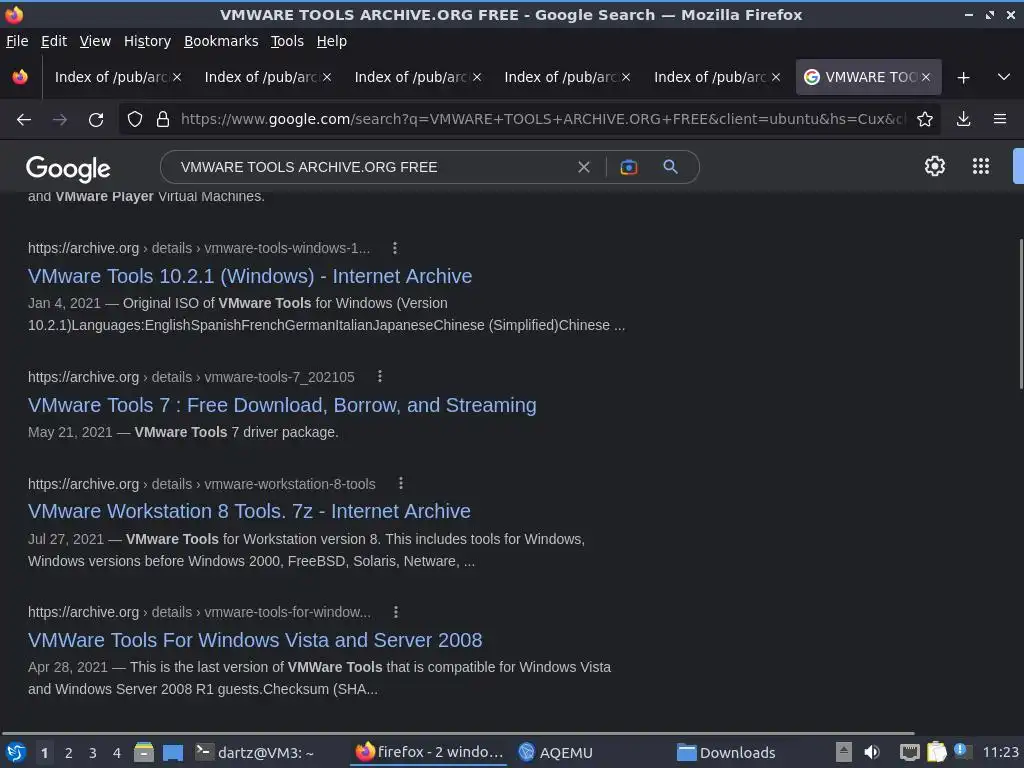
Task: Open the Google apps grid
Action: coord(981,166)
